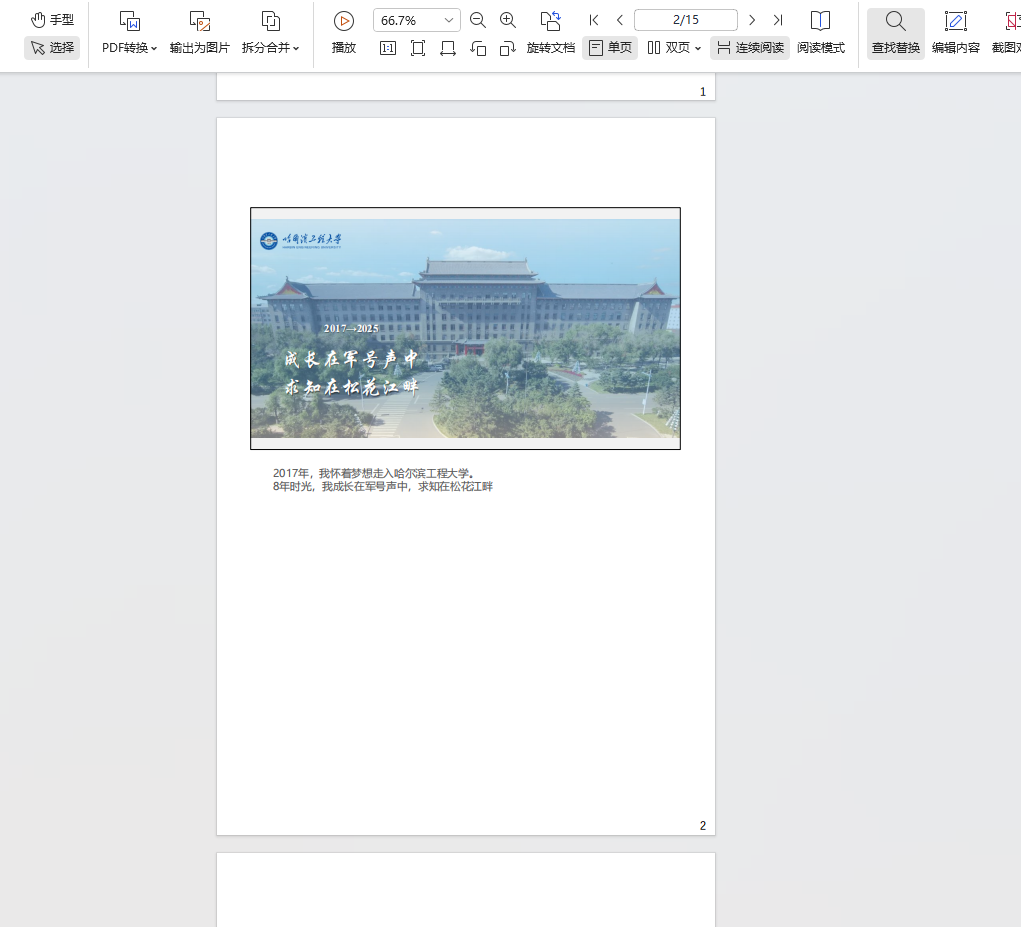Click the slide title '成长在军号声中'
This screenshot has width=1021, height=927.
pyautogui.click(x=351, y=359)
